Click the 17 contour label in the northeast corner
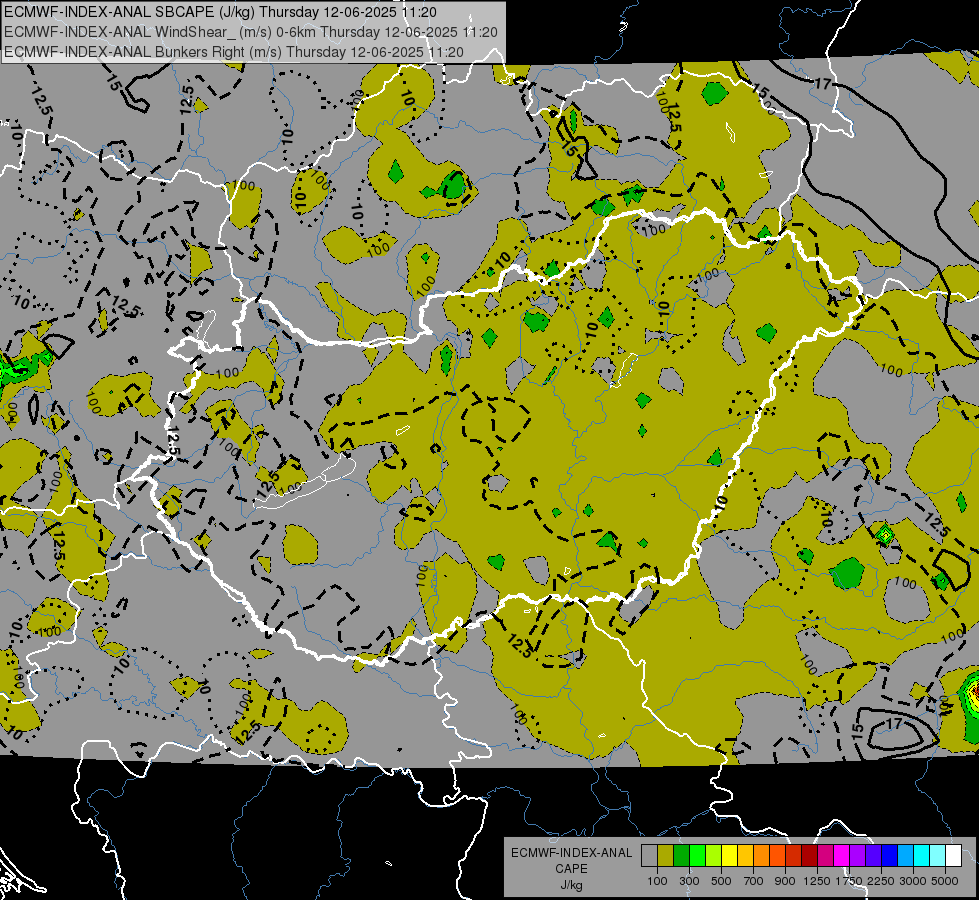The height and width of the screenshot is (900, 979). (823, 83)
